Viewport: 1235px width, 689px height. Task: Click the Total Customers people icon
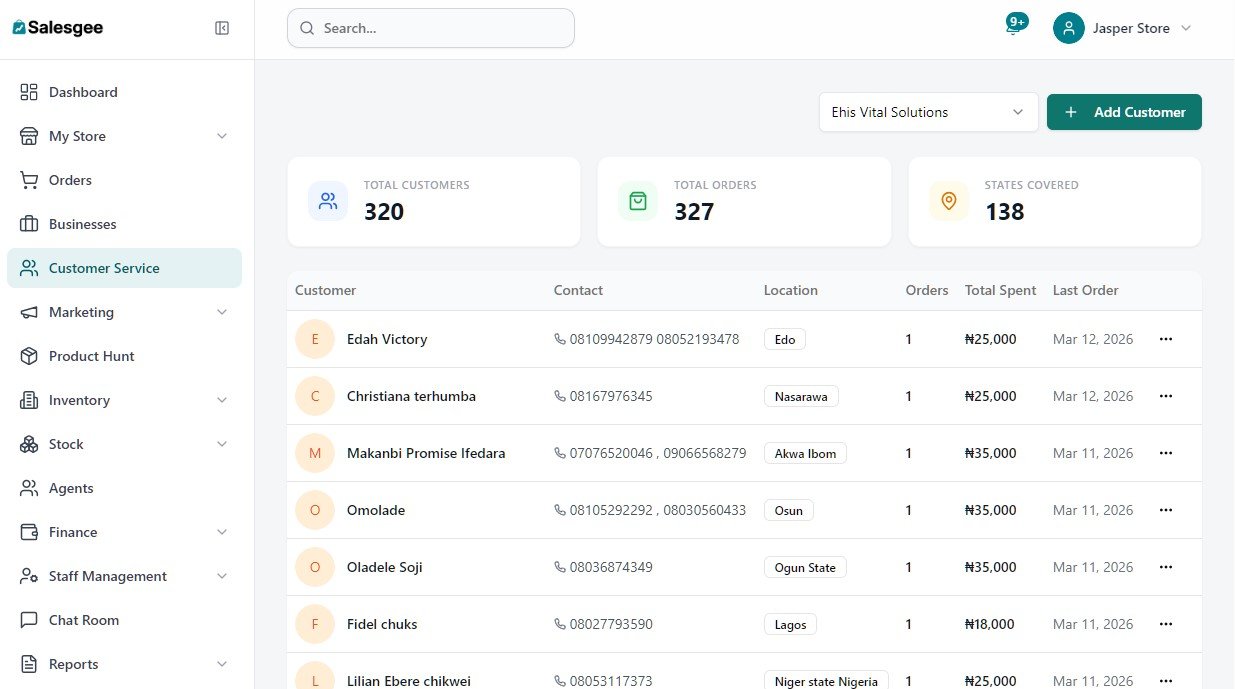click(x=328, y=201)
